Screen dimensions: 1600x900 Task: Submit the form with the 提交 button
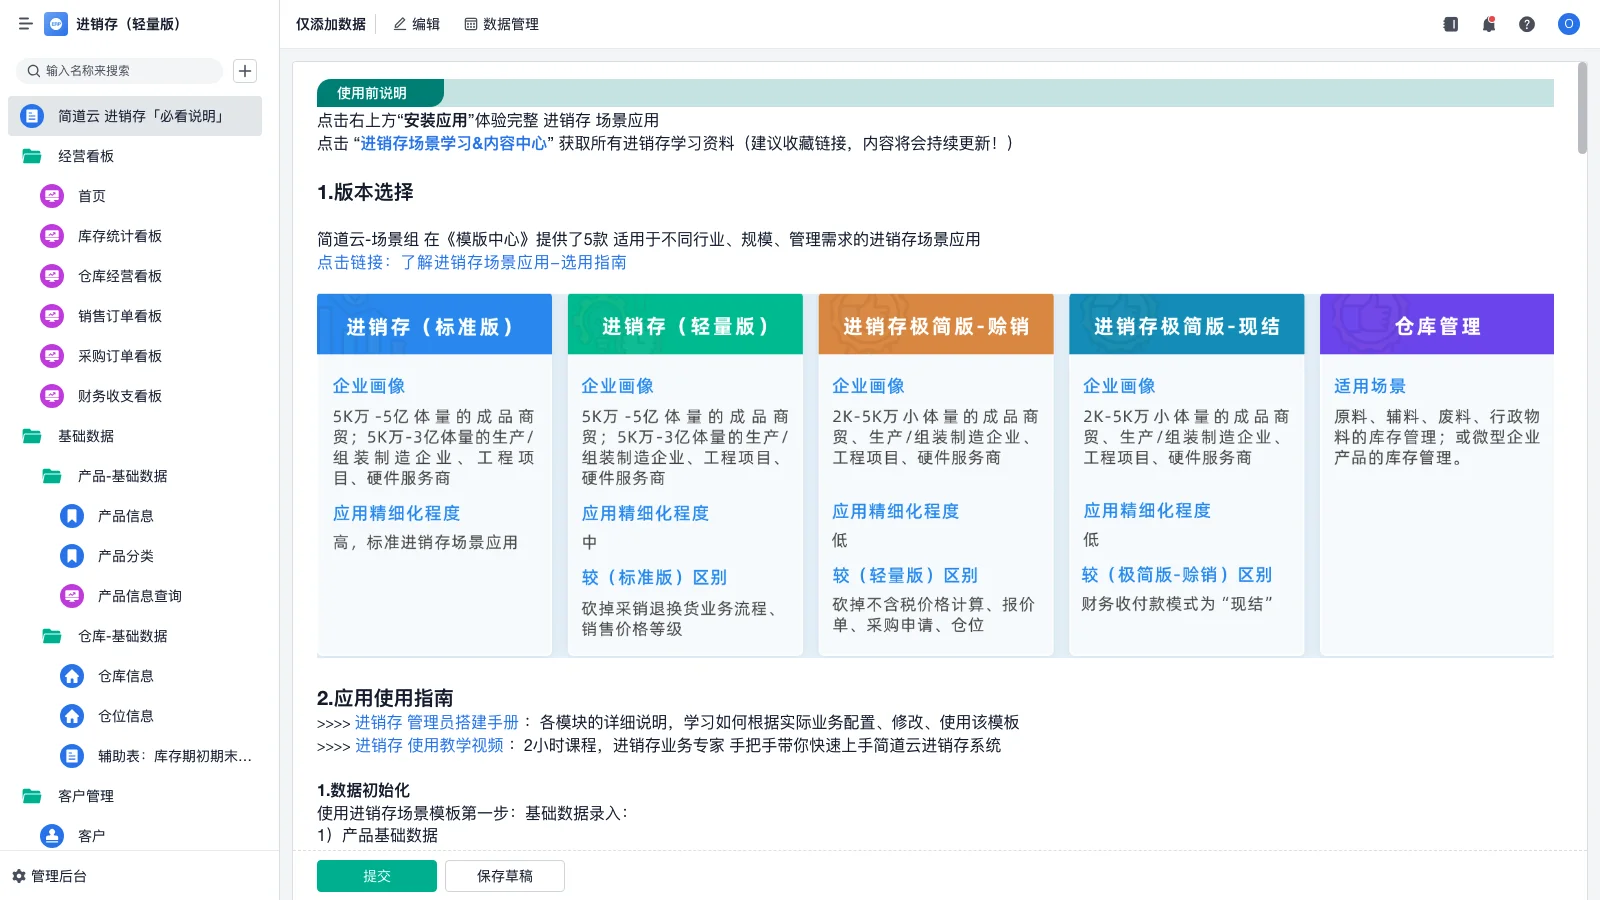(x=377, y=875)
